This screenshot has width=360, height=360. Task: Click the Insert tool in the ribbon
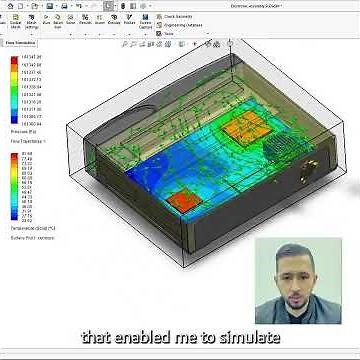tap(99, 20)
